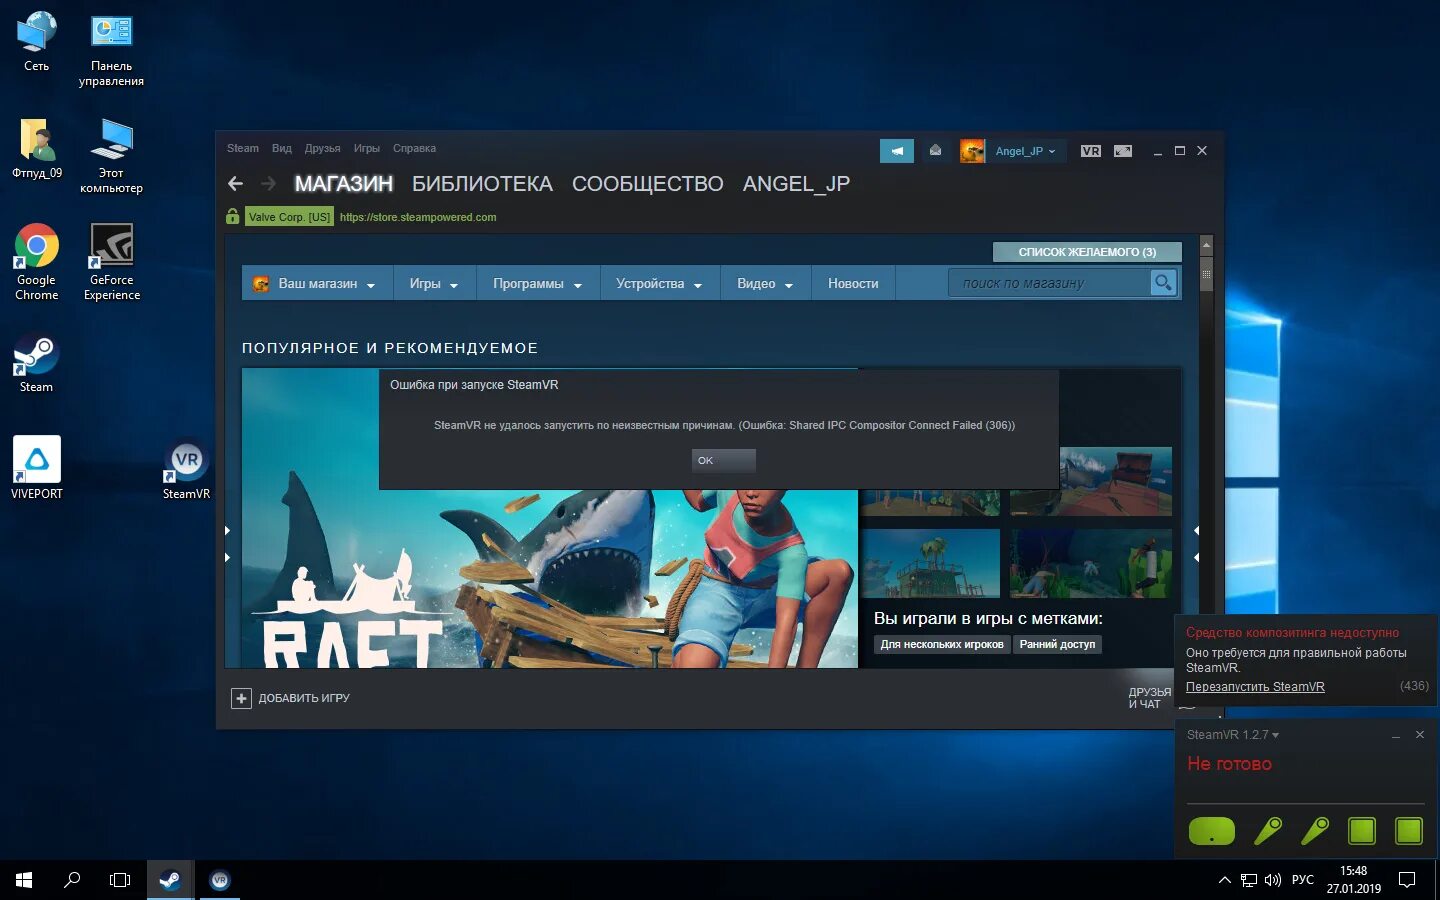Select Этот компьютер desktop icon

pyautogui.click(x=111, y=155)
